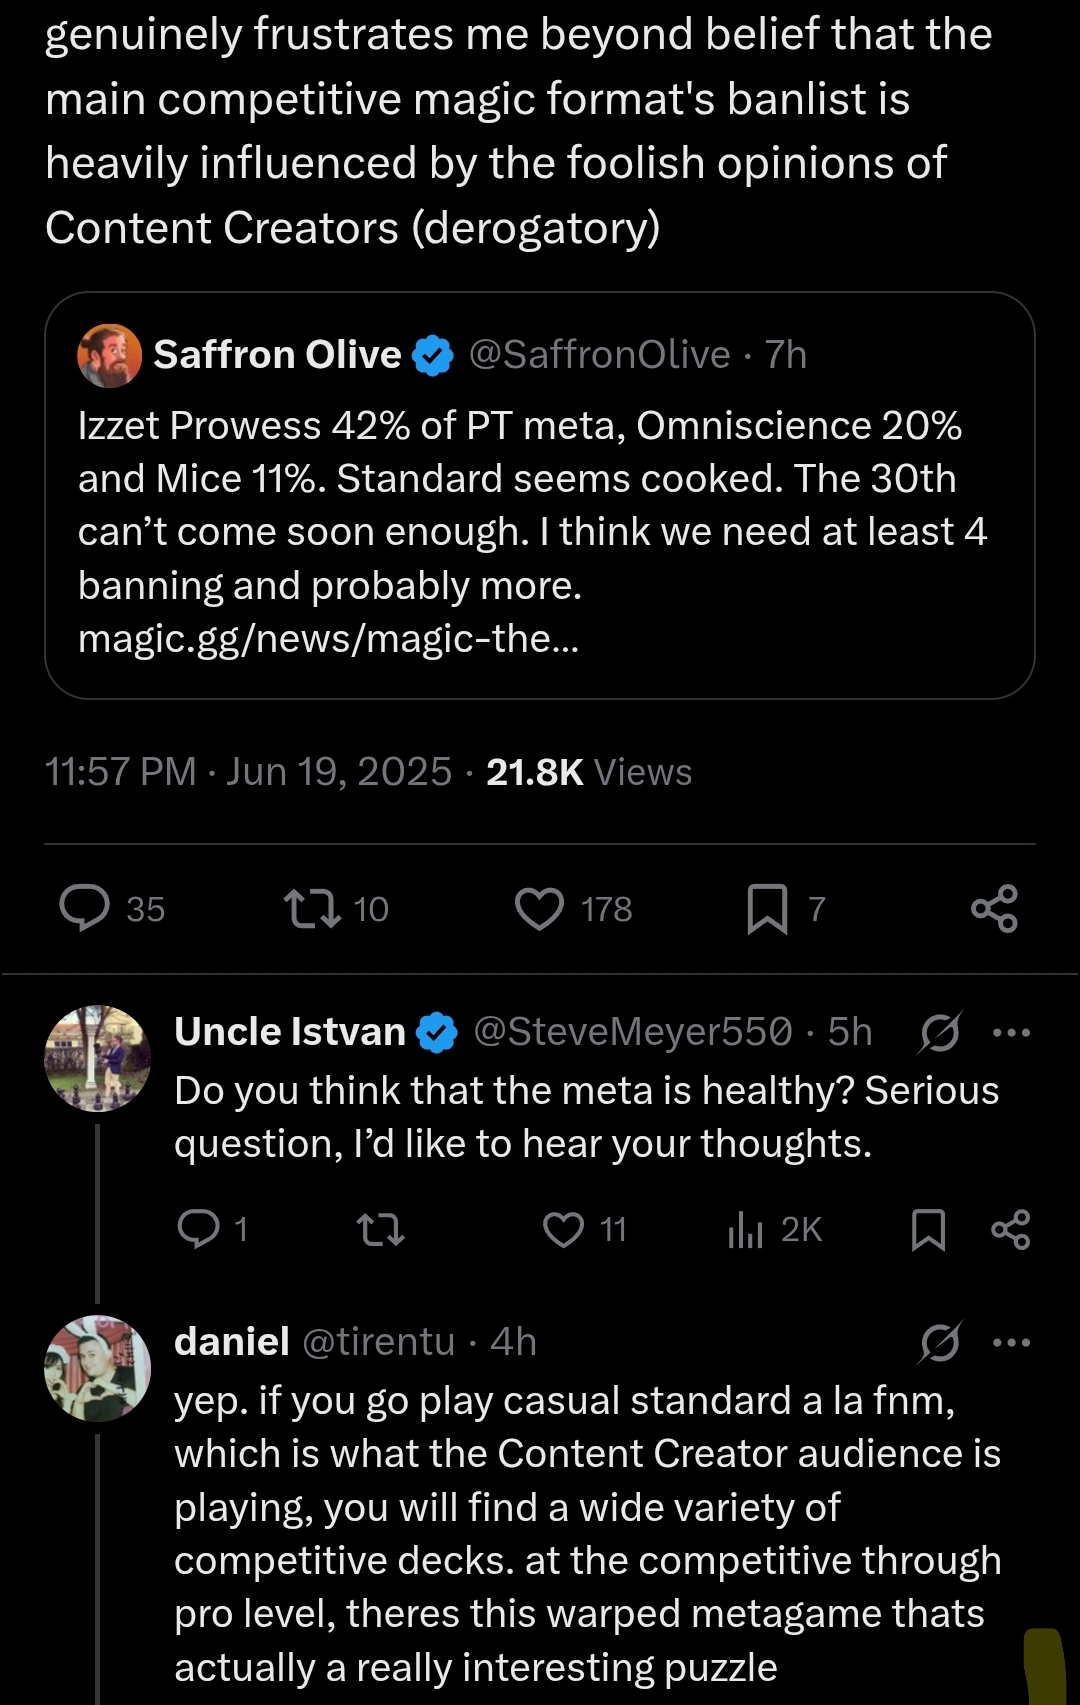Viewport: 1080px width, 1705px height.
Task: View Uncle Istvan's profile picture
Action: click(x=97, y=1058)
